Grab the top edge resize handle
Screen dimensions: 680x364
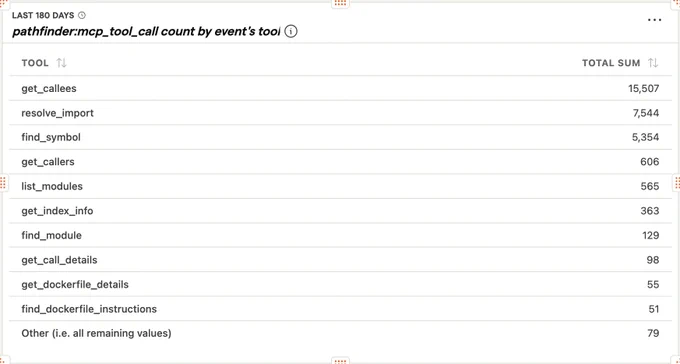pos(340,3)
